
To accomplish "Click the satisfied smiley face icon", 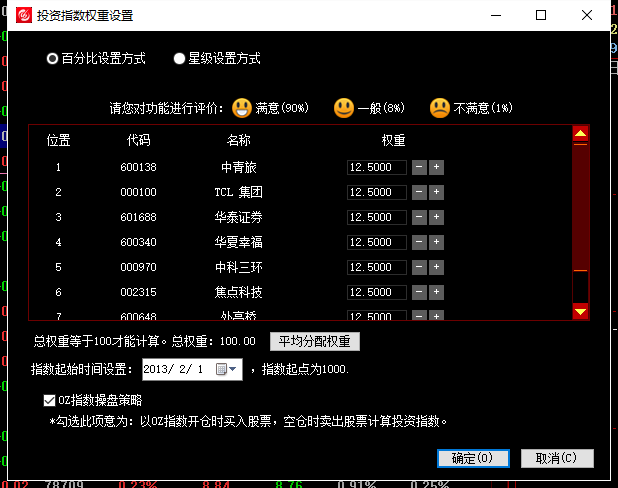I will (x=241, y=107).
